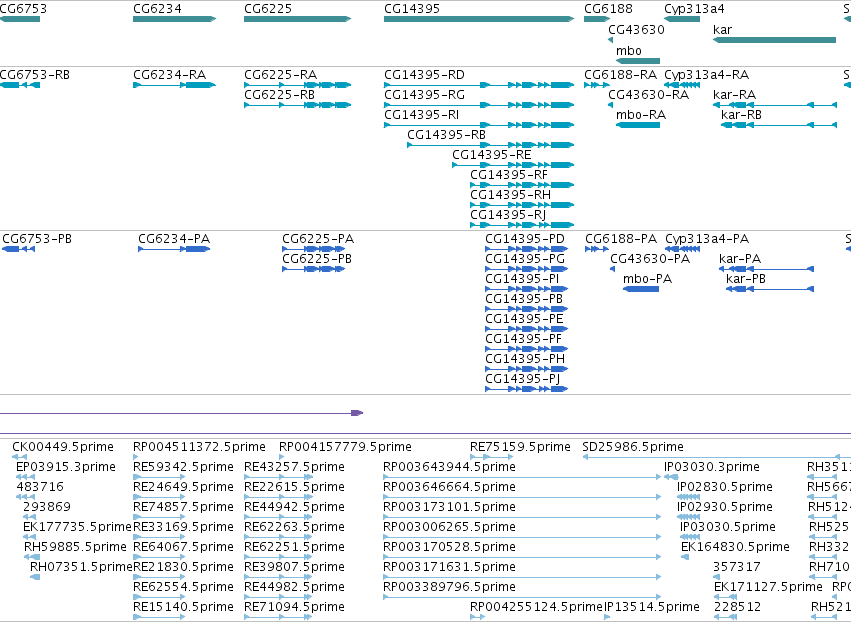Open transcript CG6188-RA label
851x622 pixels.
[620, 74]
